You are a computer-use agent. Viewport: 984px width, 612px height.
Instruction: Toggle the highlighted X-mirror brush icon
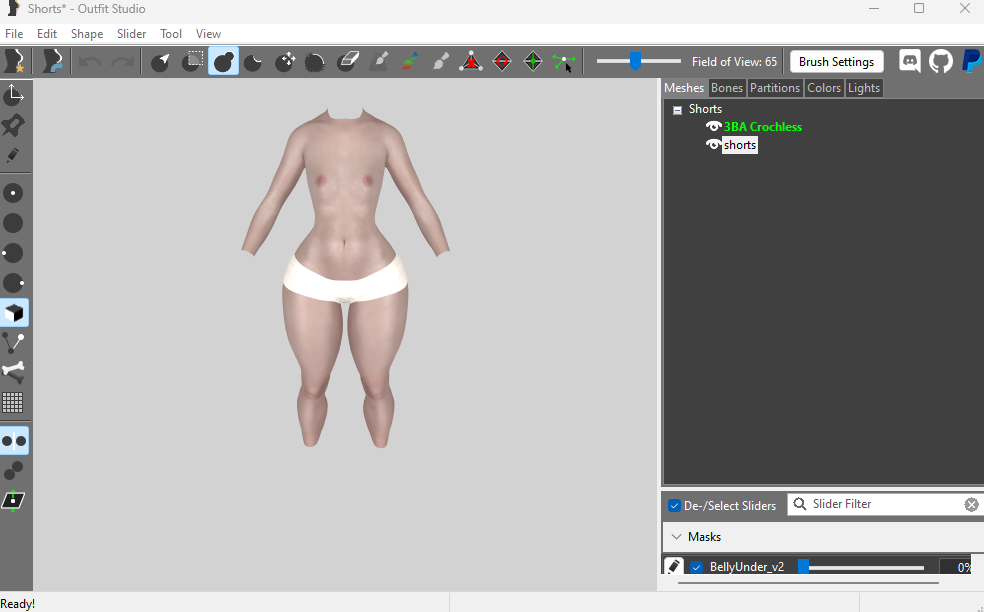[x=14, y=441]
